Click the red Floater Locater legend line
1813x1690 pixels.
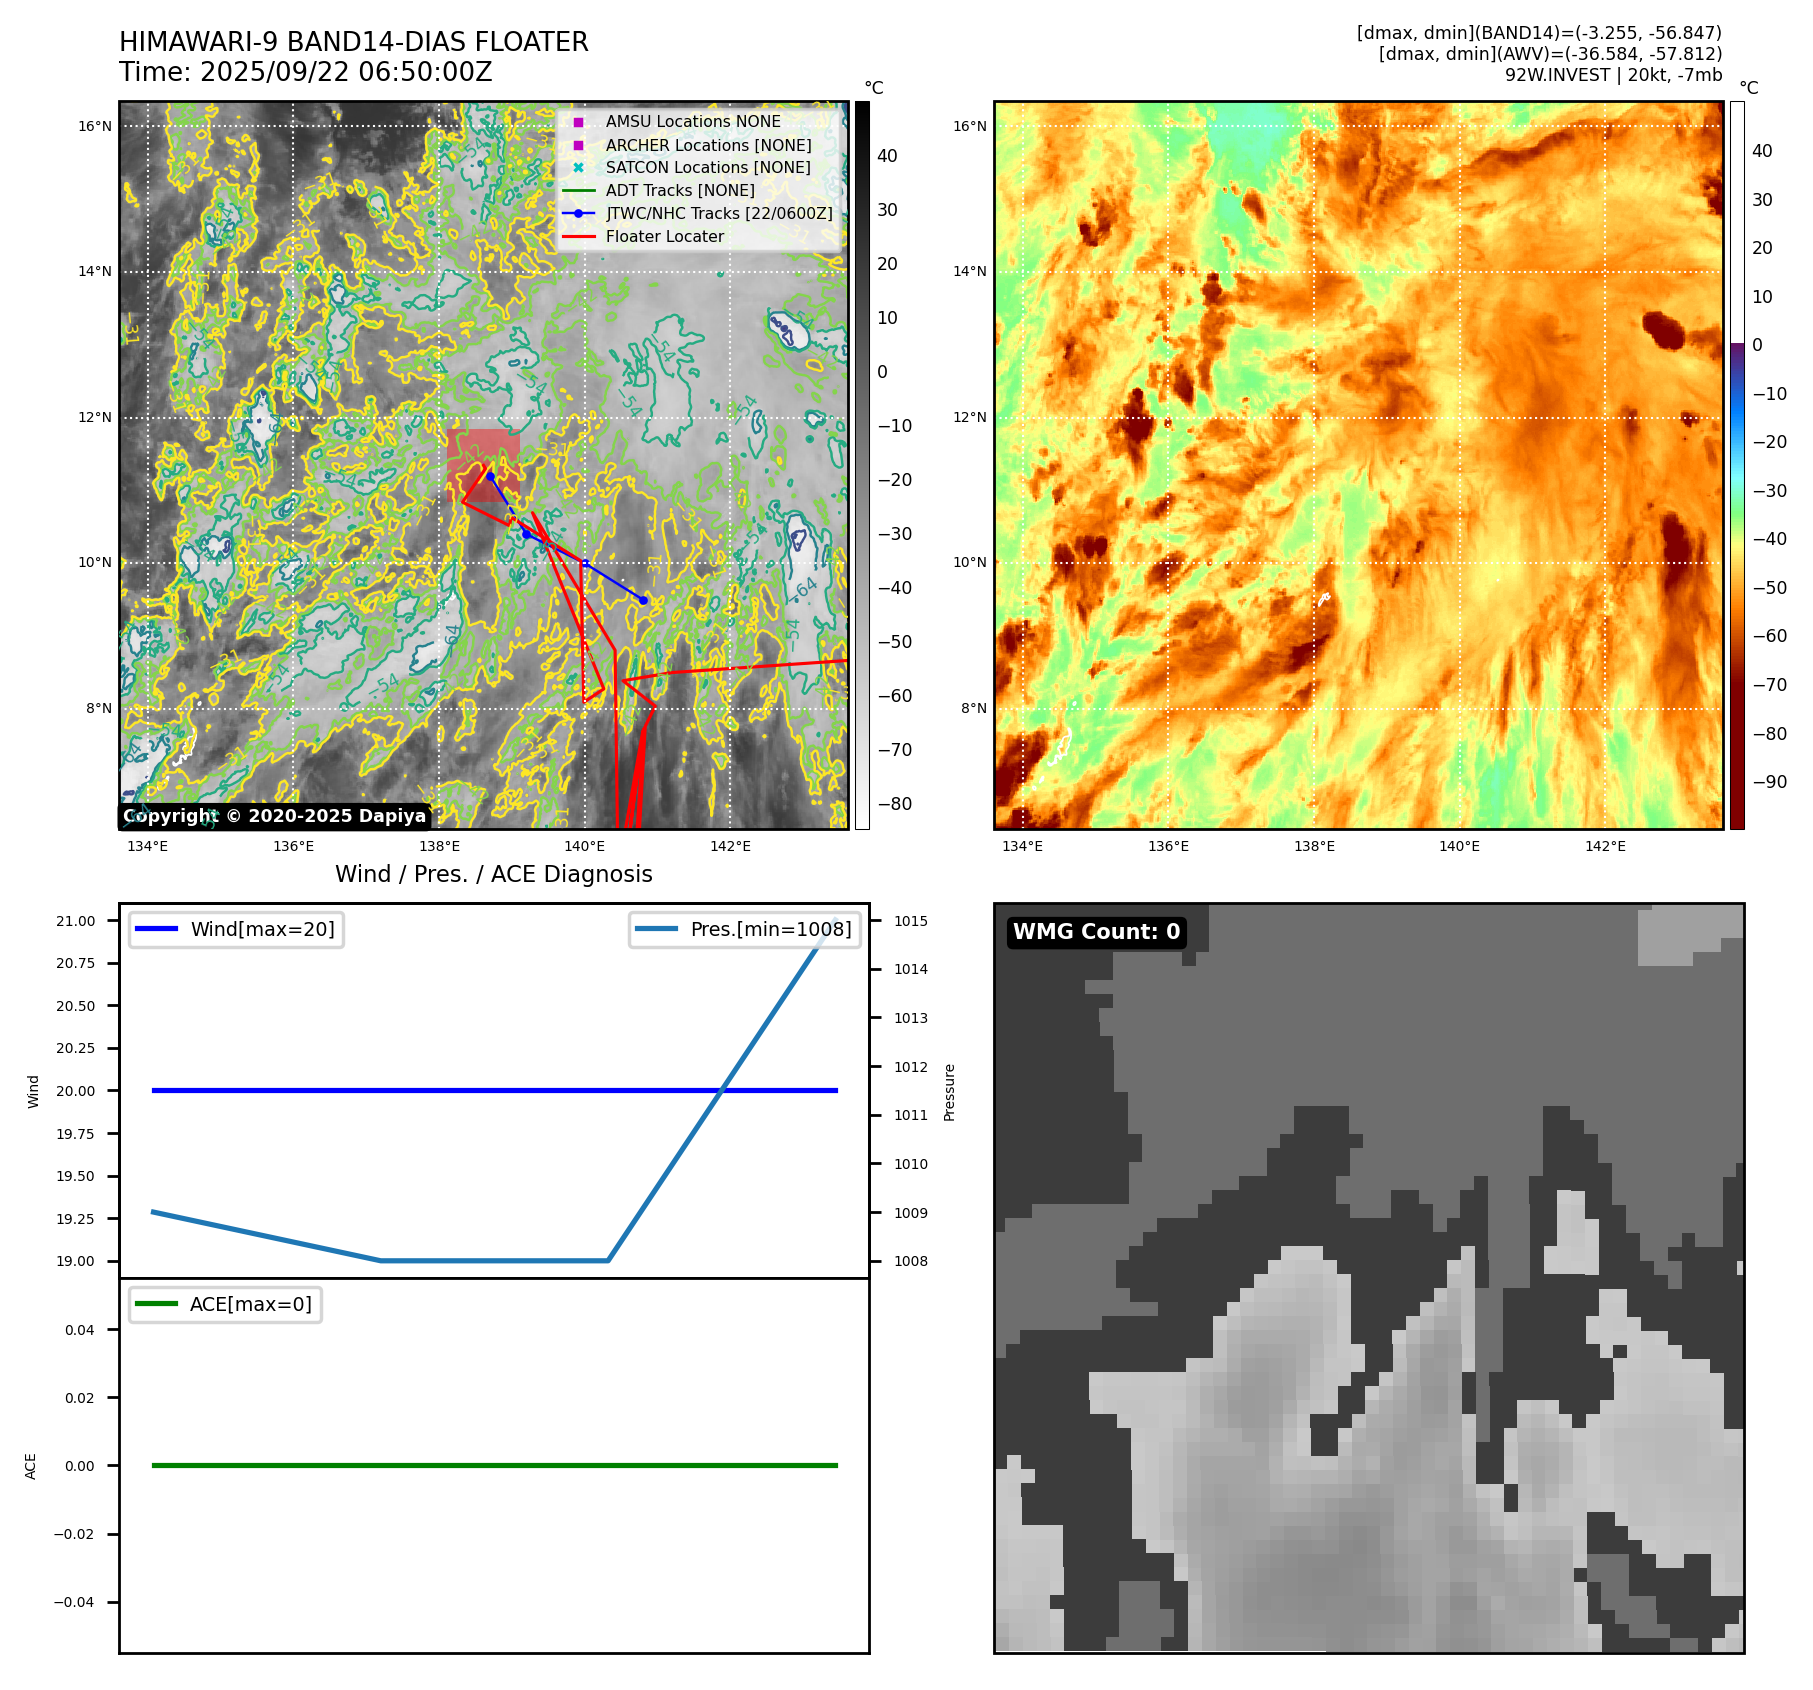tap(578, 237)
